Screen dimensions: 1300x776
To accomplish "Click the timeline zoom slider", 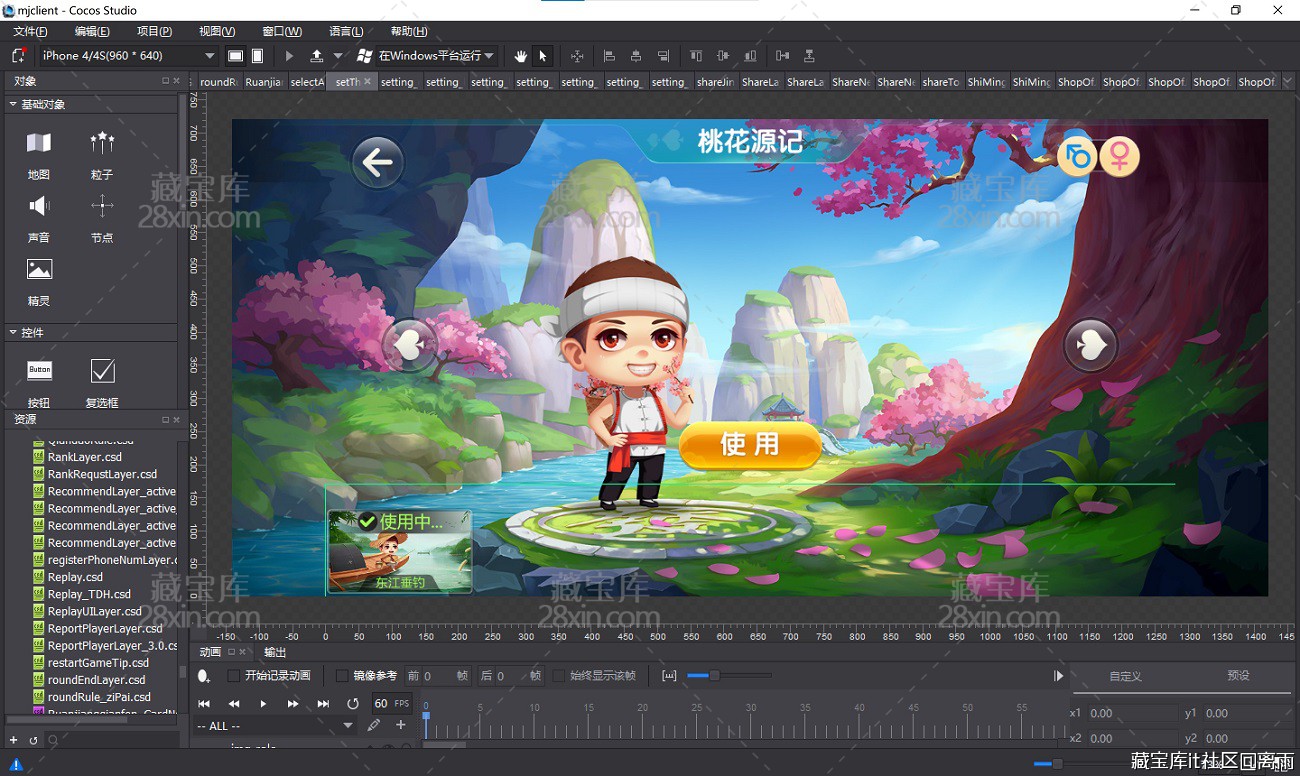I will click(x=713, y=676).
